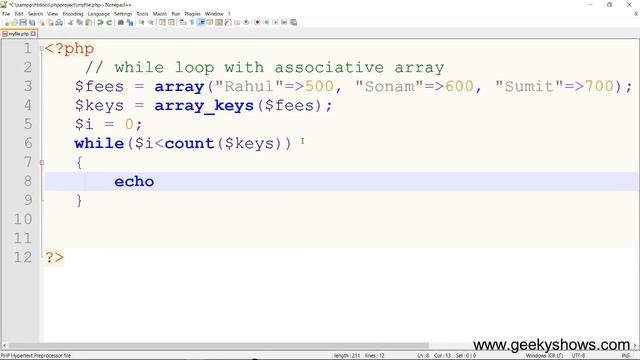Click the Open file toolbar icon
This screenshot has width=640, height=360.
click(x=14, y=22)
